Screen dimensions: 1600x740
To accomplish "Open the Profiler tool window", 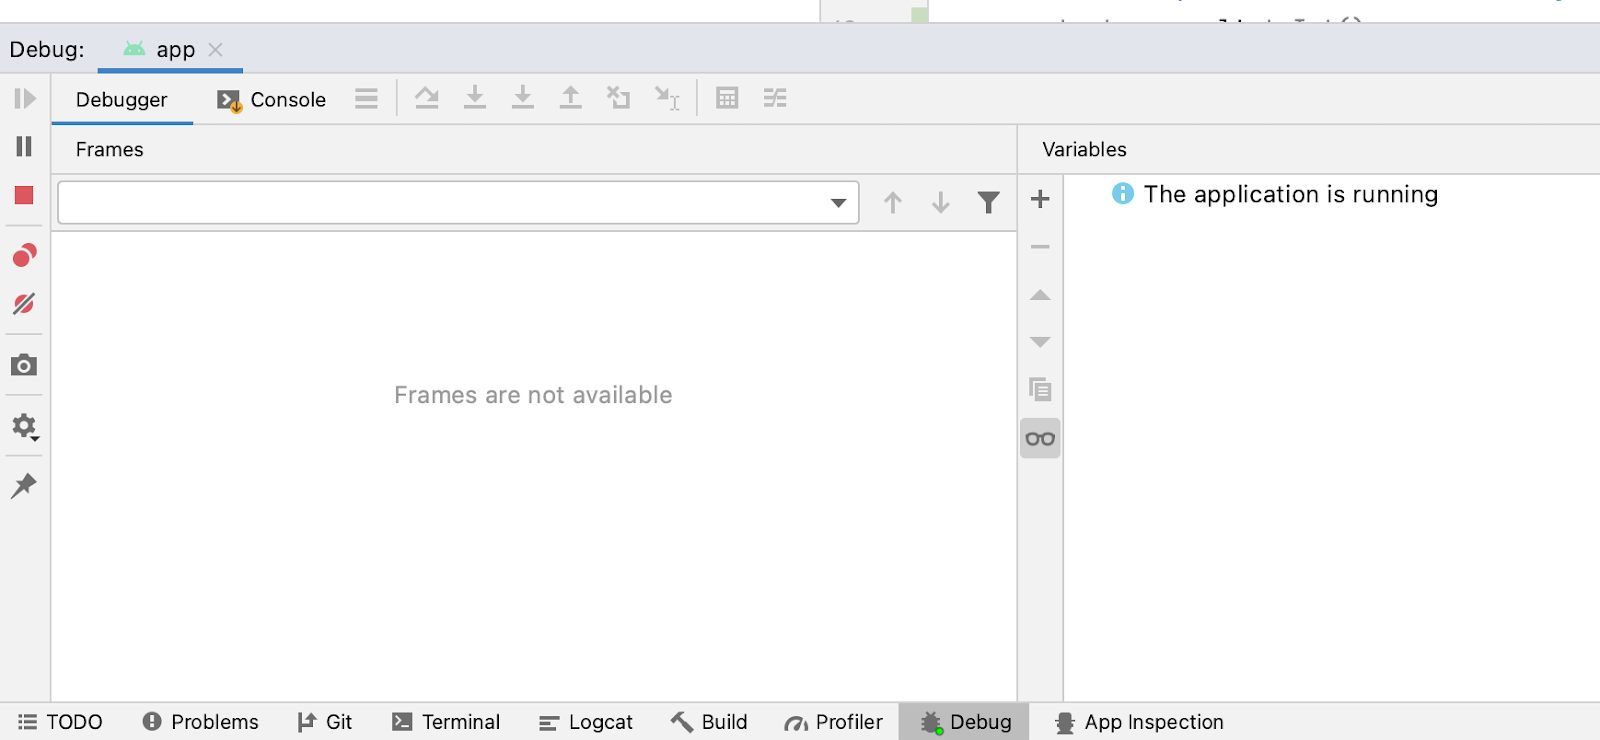I will (x=834, y=722).
